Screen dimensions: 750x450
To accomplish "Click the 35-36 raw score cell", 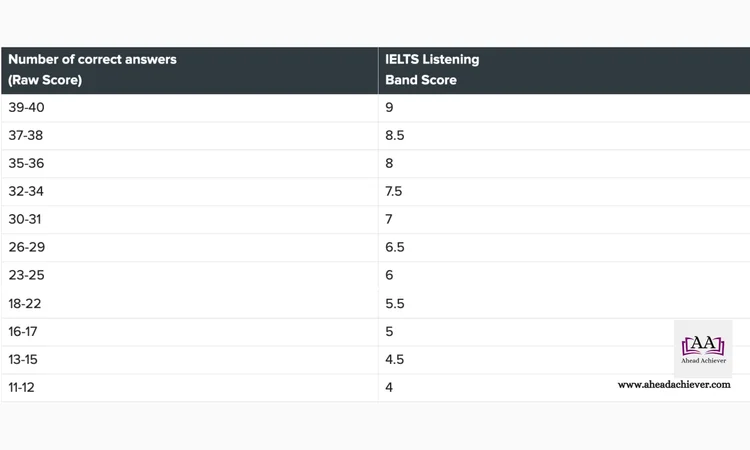I will point(189,164).
